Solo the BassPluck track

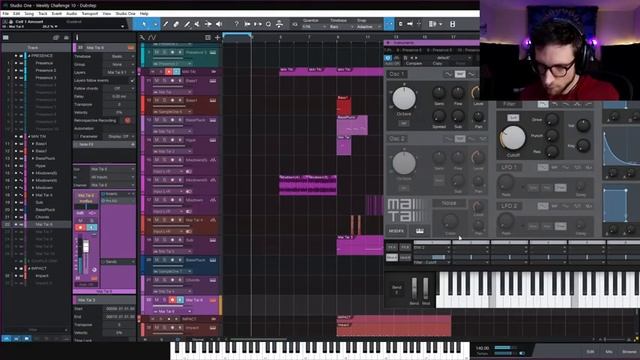(x=164, y=120)
